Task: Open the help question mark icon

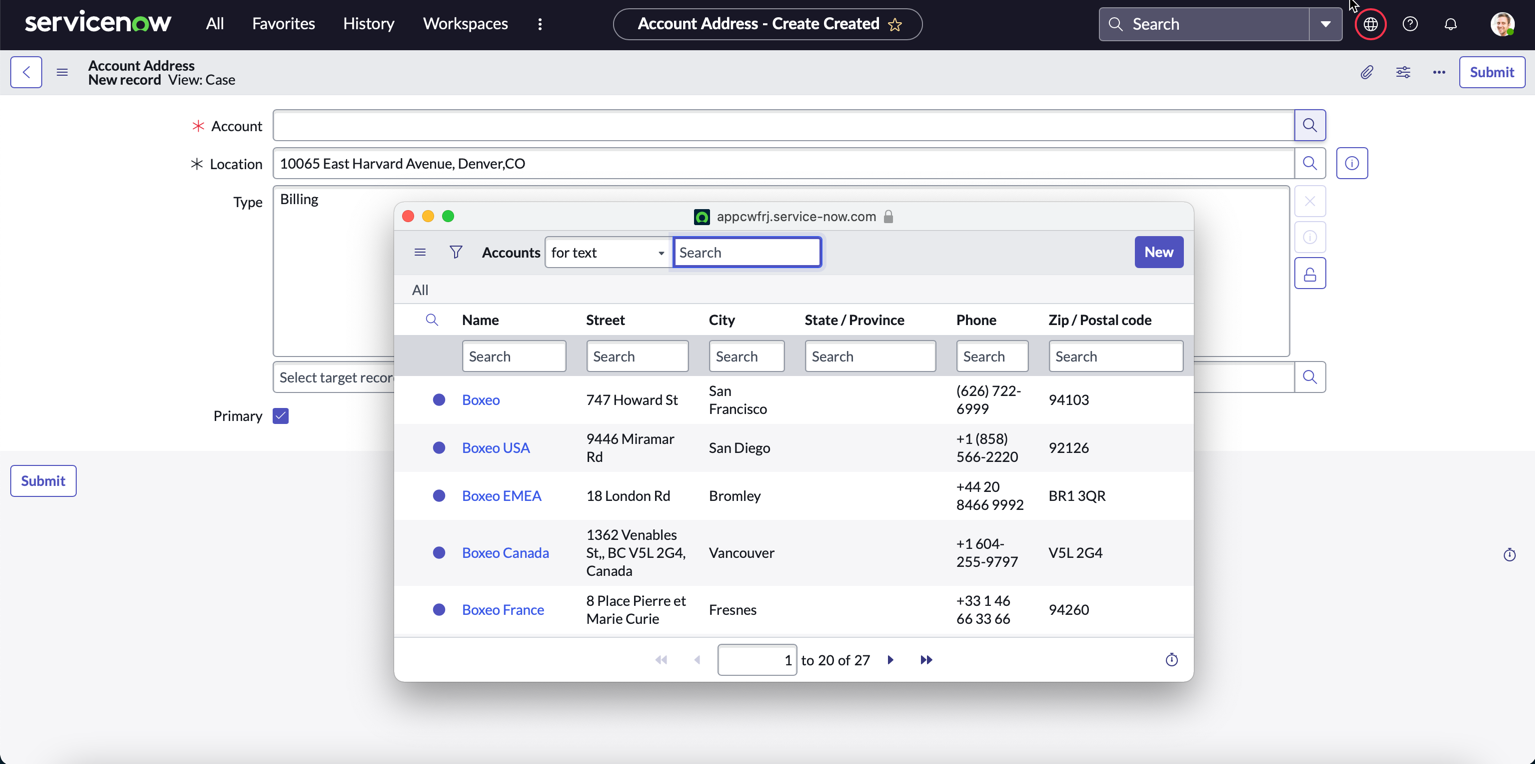Action: 1410,24
